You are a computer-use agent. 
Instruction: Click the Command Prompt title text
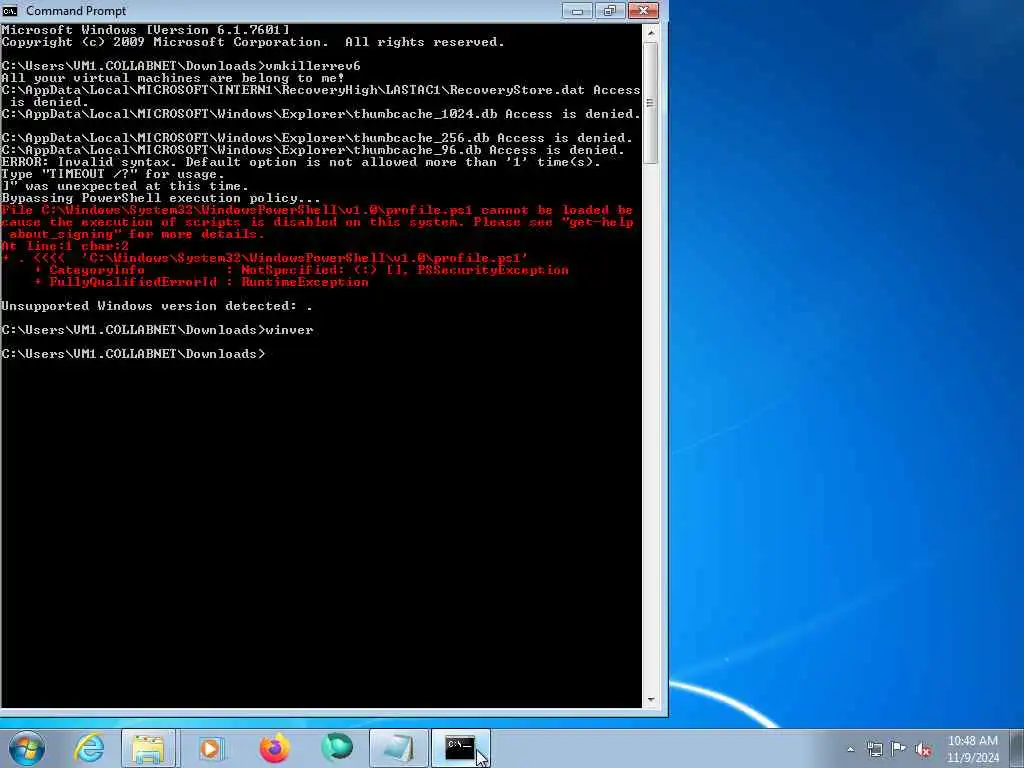pyautogui.click(x=76, y=10)
